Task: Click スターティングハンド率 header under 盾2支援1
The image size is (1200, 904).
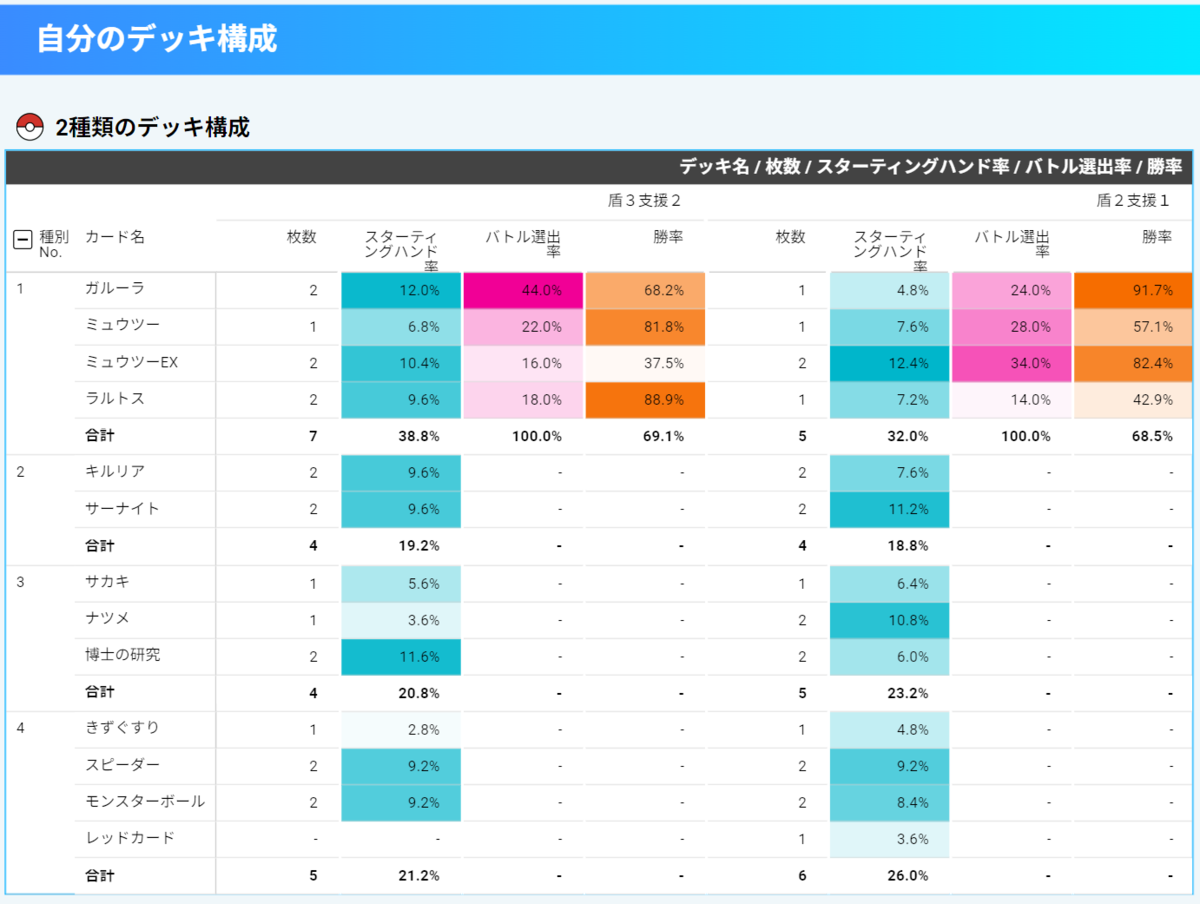Action: pos(890,251)
